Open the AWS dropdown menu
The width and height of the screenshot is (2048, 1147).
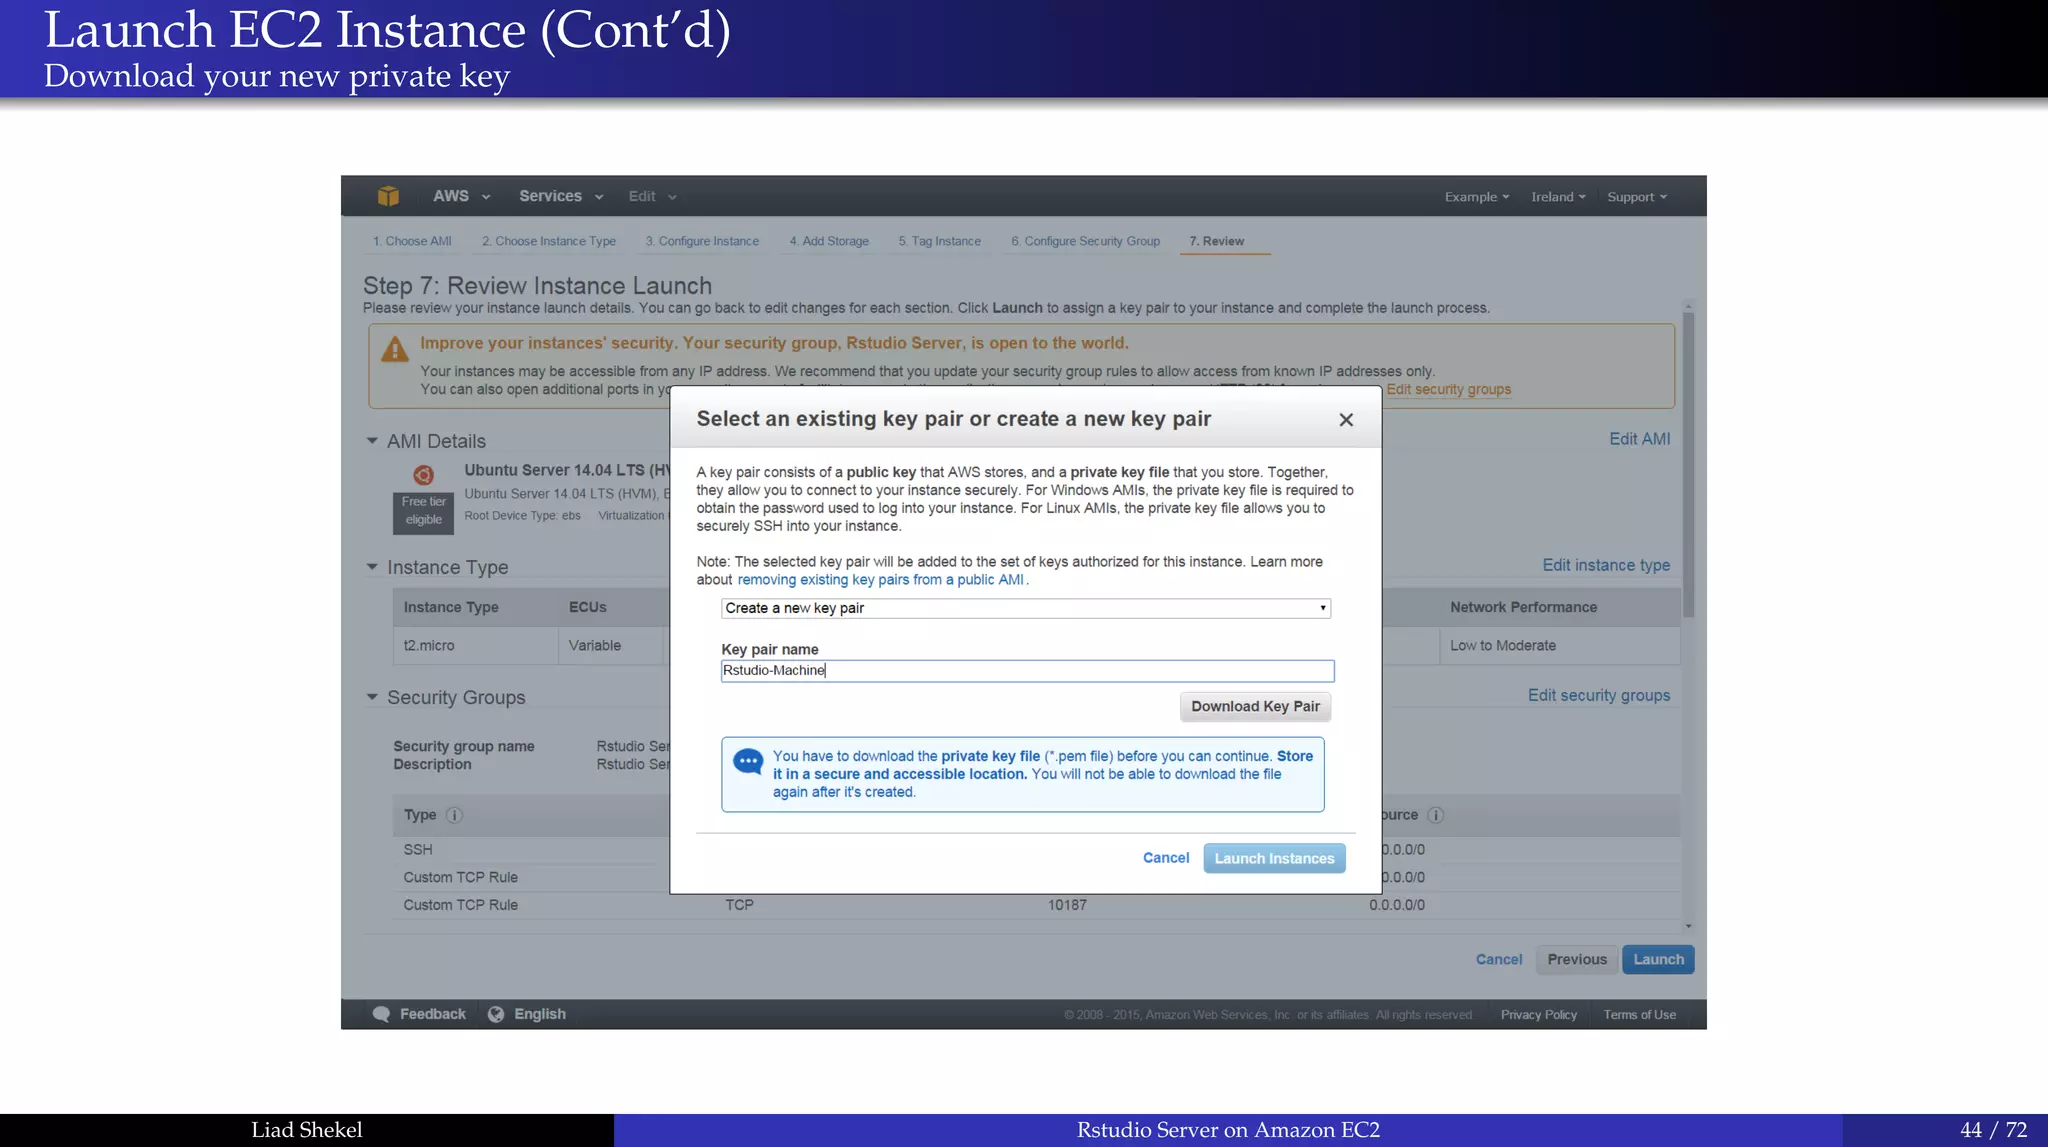click(x=461, y=196)
